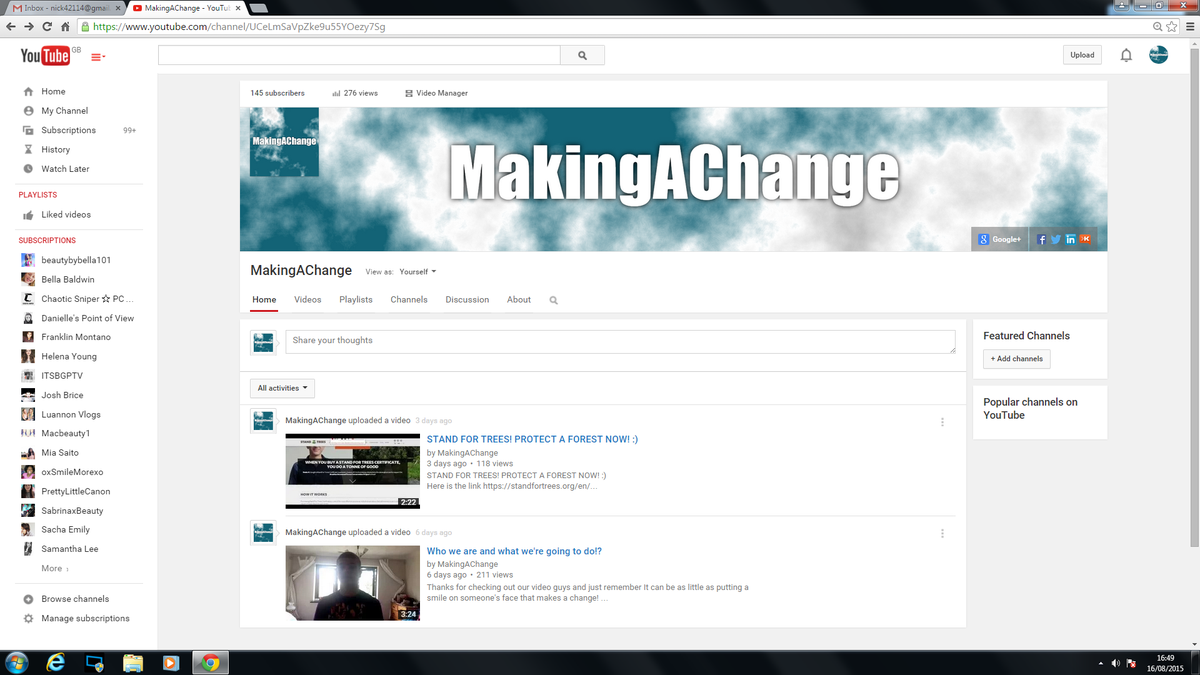The height and width of the screenshot is (675, 1200).
Task: Open the file explorer taskbar icon
Action: coord(133,662)
